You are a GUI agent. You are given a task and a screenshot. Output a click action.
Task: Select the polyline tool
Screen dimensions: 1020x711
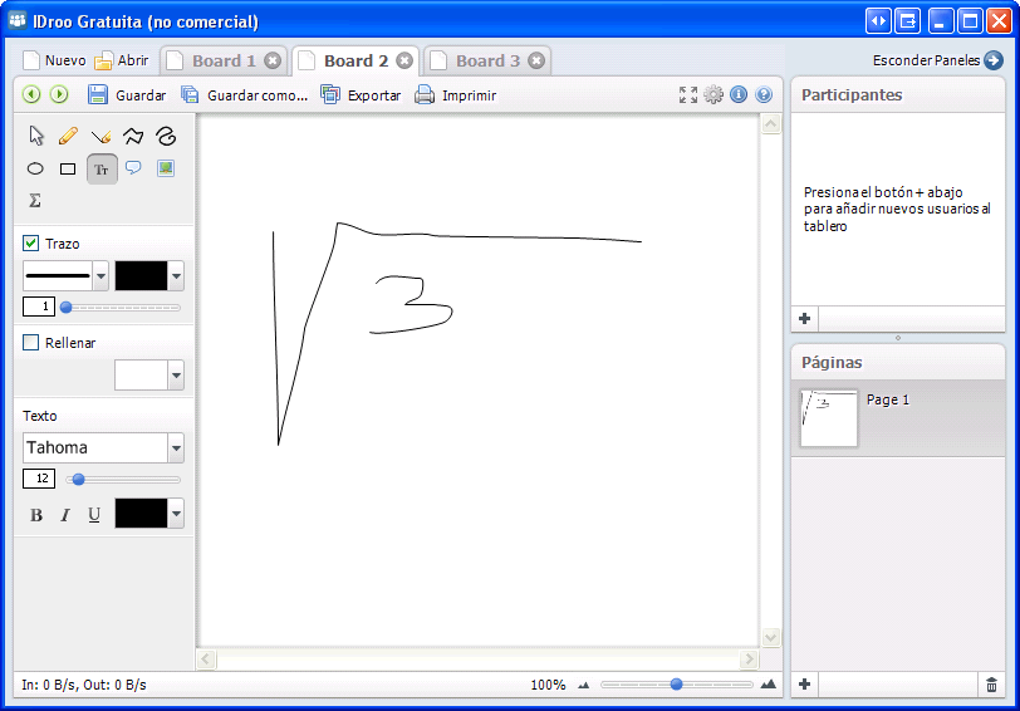coord(133,136)
